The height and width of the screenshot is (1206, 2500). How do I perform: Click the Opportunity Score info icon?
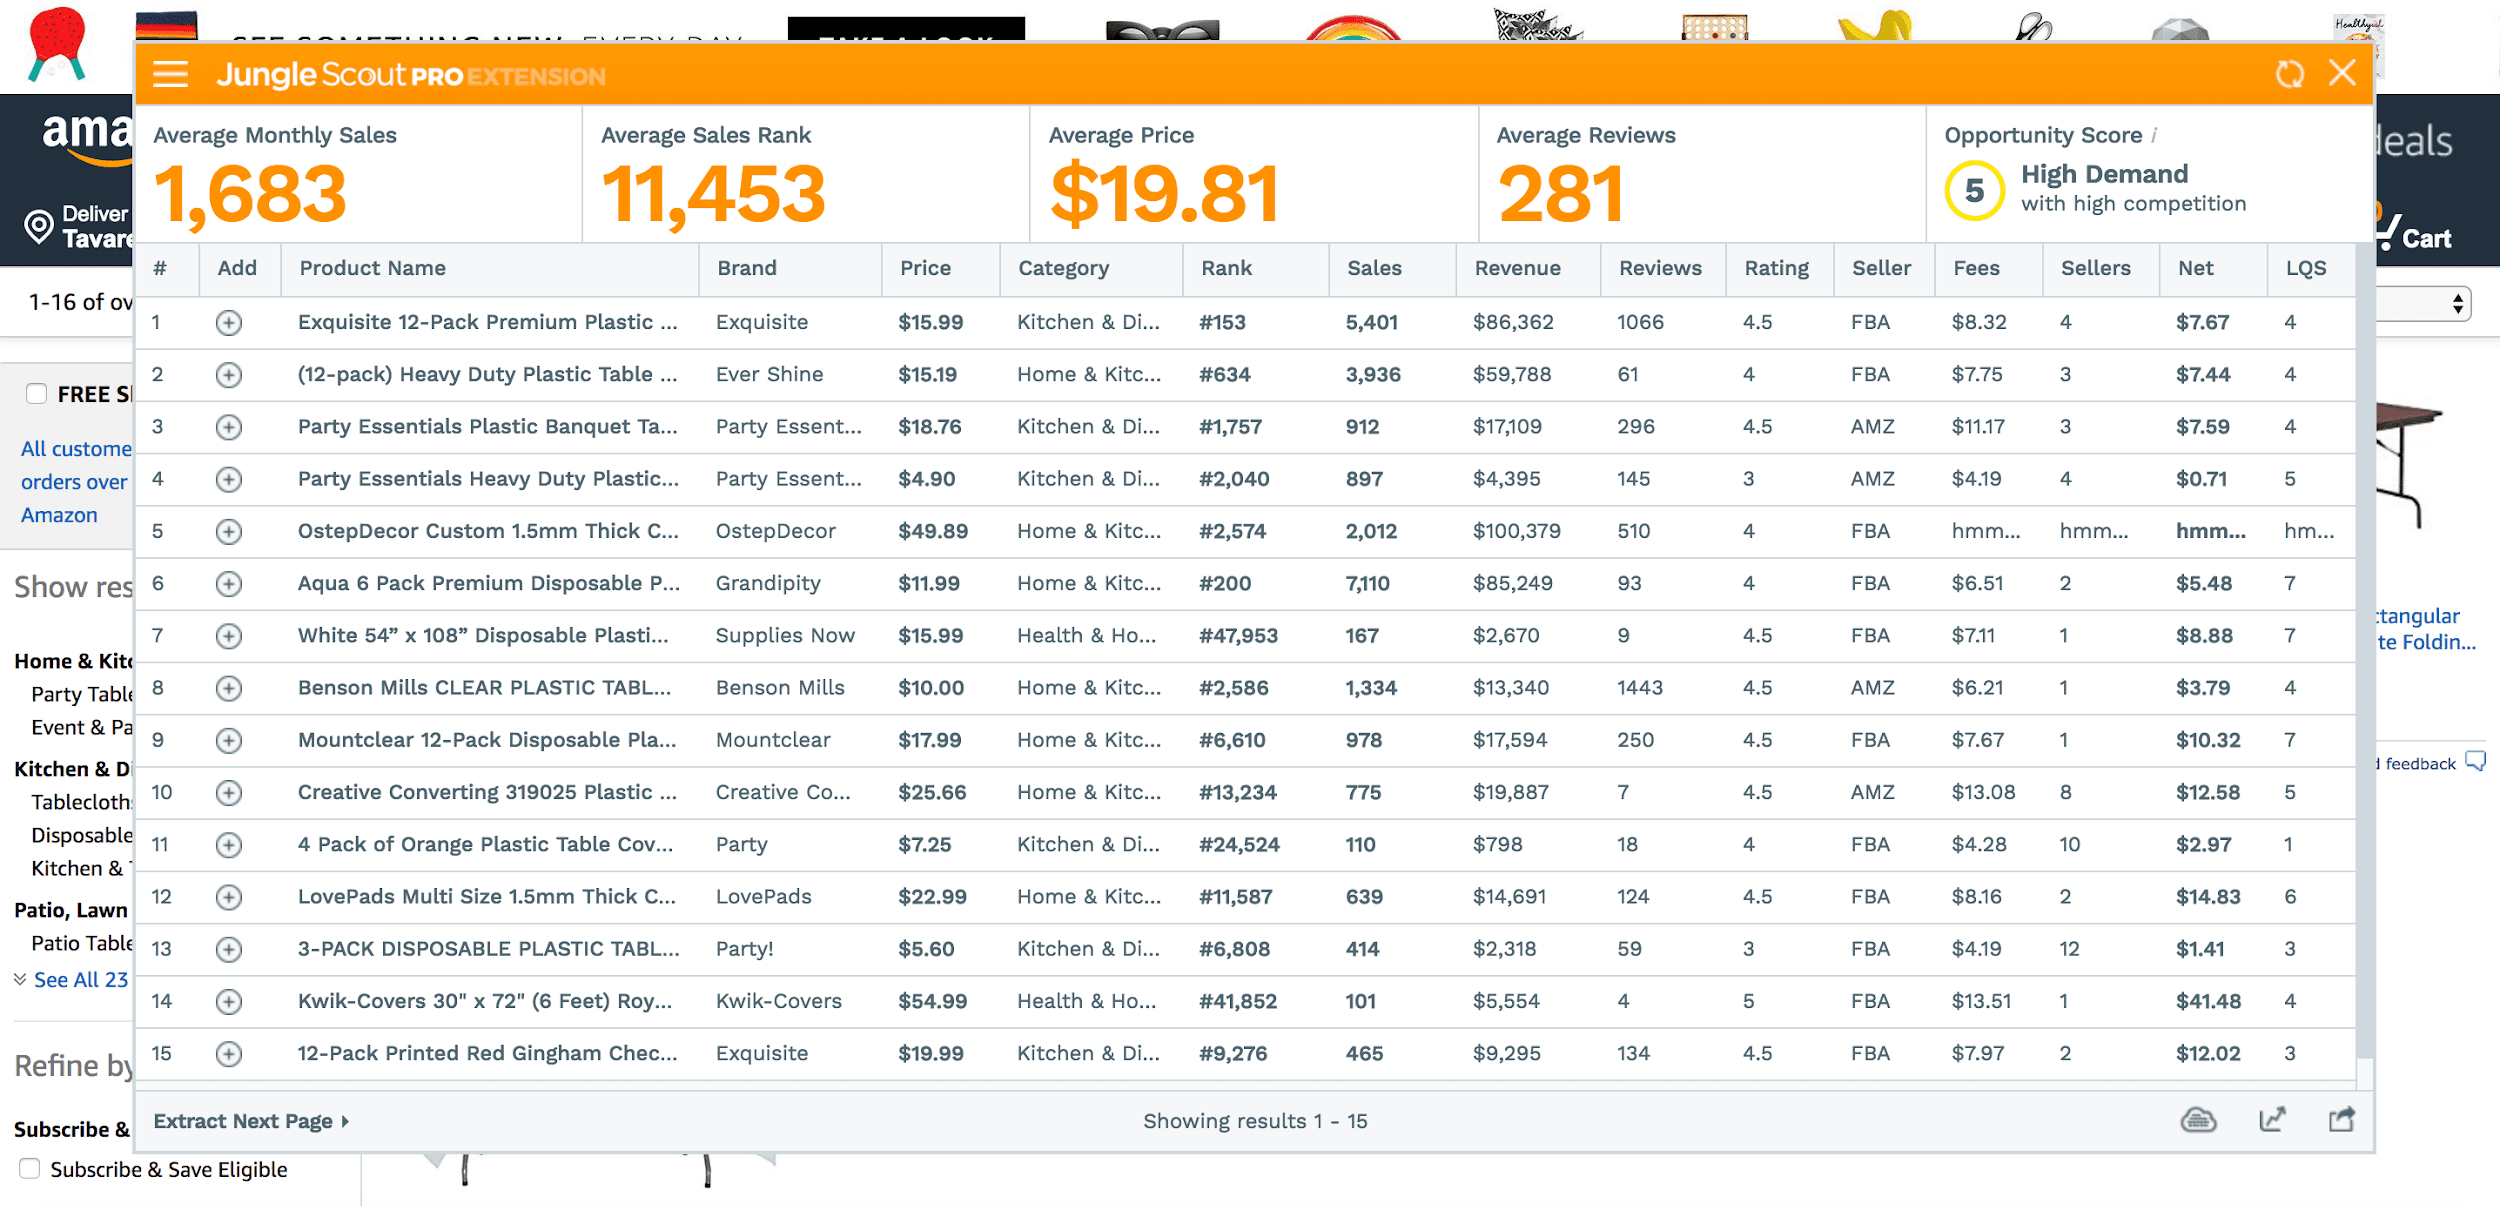tap(2153, 135)
